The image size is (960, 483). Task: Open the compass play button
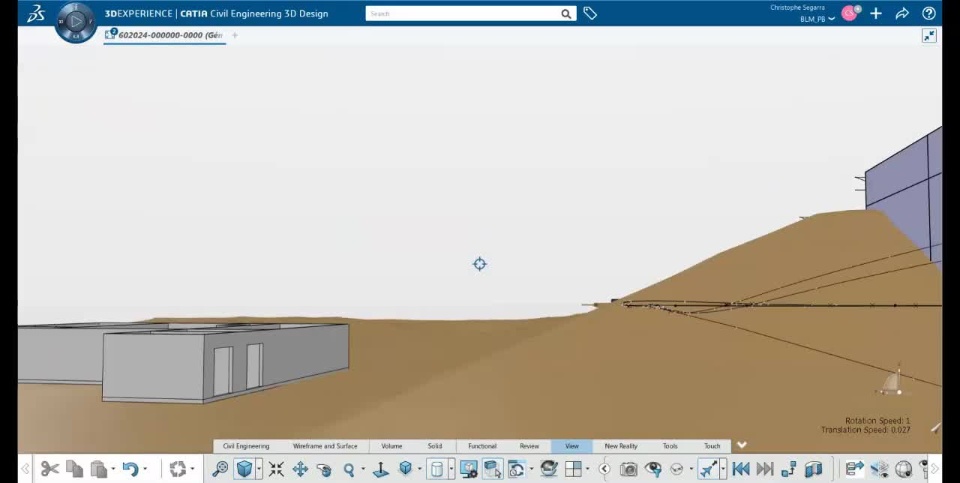coord(76,21)
